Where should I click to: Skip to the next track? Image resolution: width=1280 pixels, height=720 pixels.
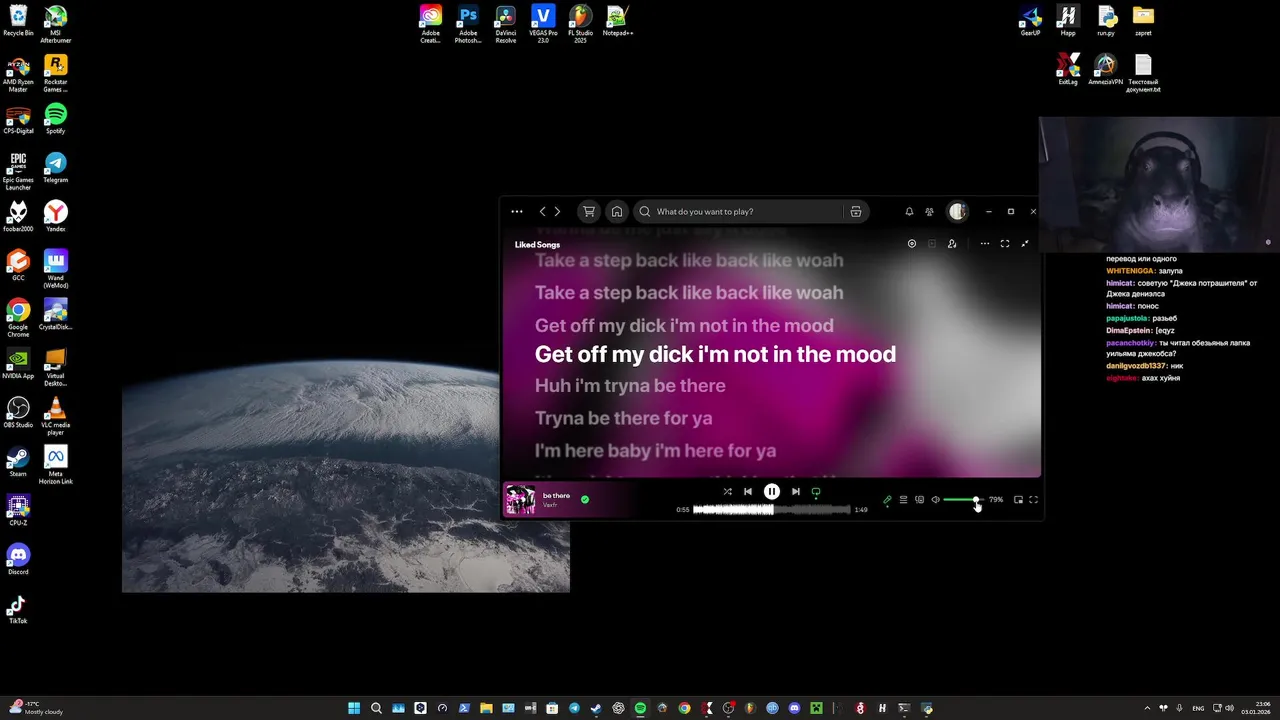796,491
